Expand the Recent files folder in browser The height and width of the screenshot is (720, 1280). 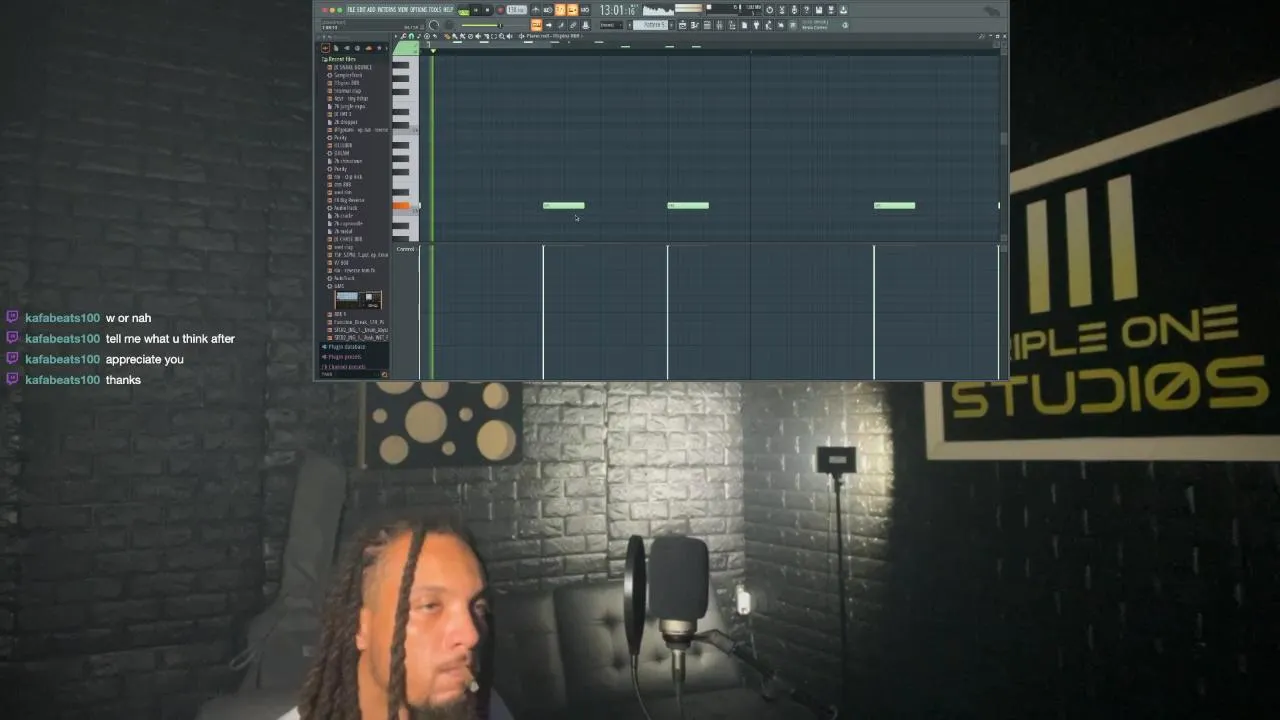coord(339,59)
